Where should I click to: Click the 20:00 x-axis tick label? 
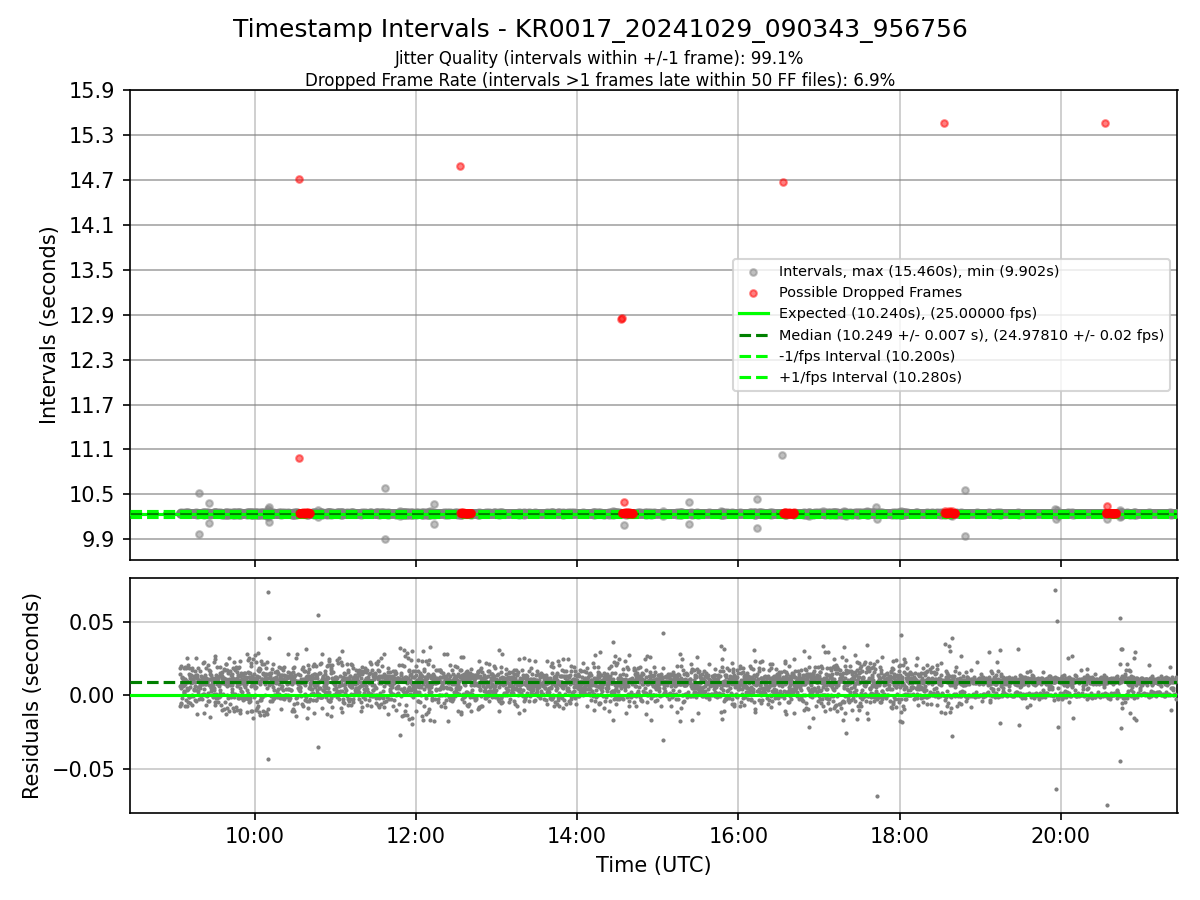(1060, 835)
